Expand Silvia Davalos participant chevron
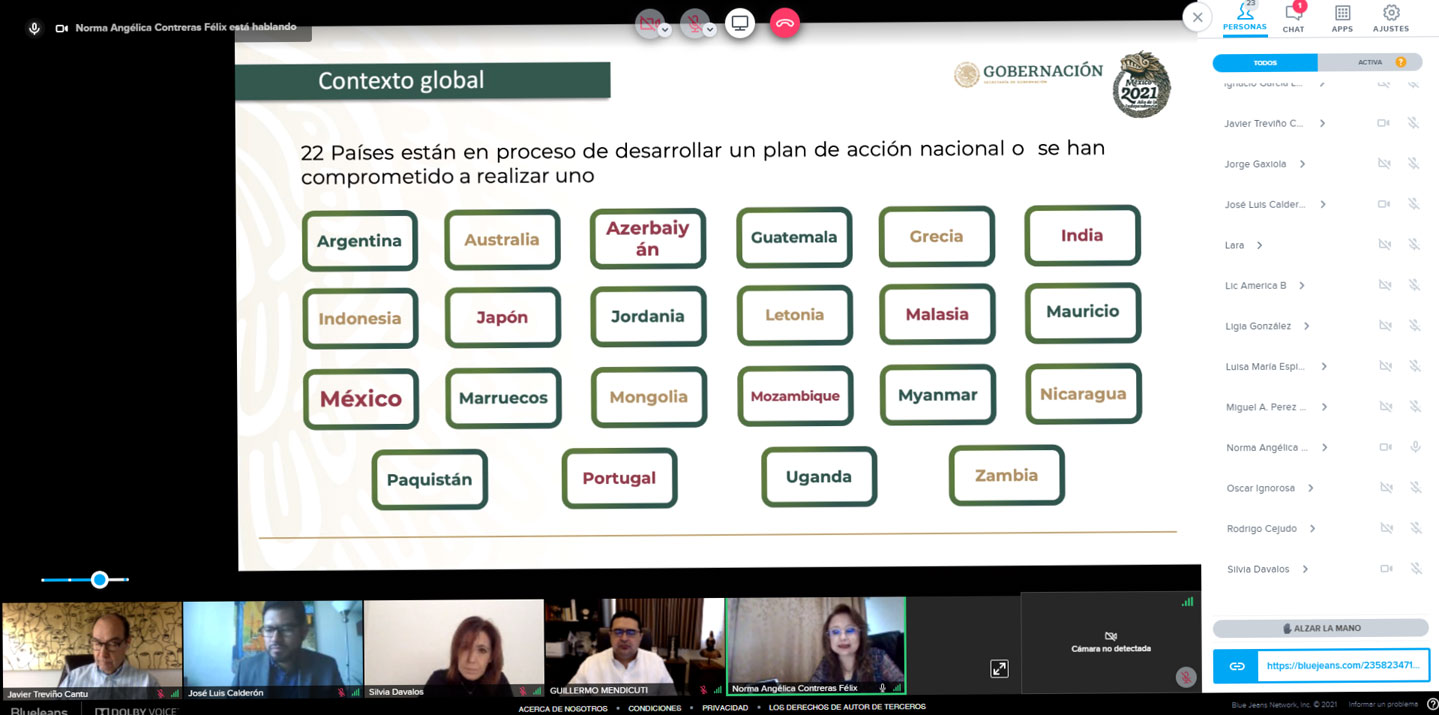Screen dimensions: 1439x715 tap(1305, 569)
